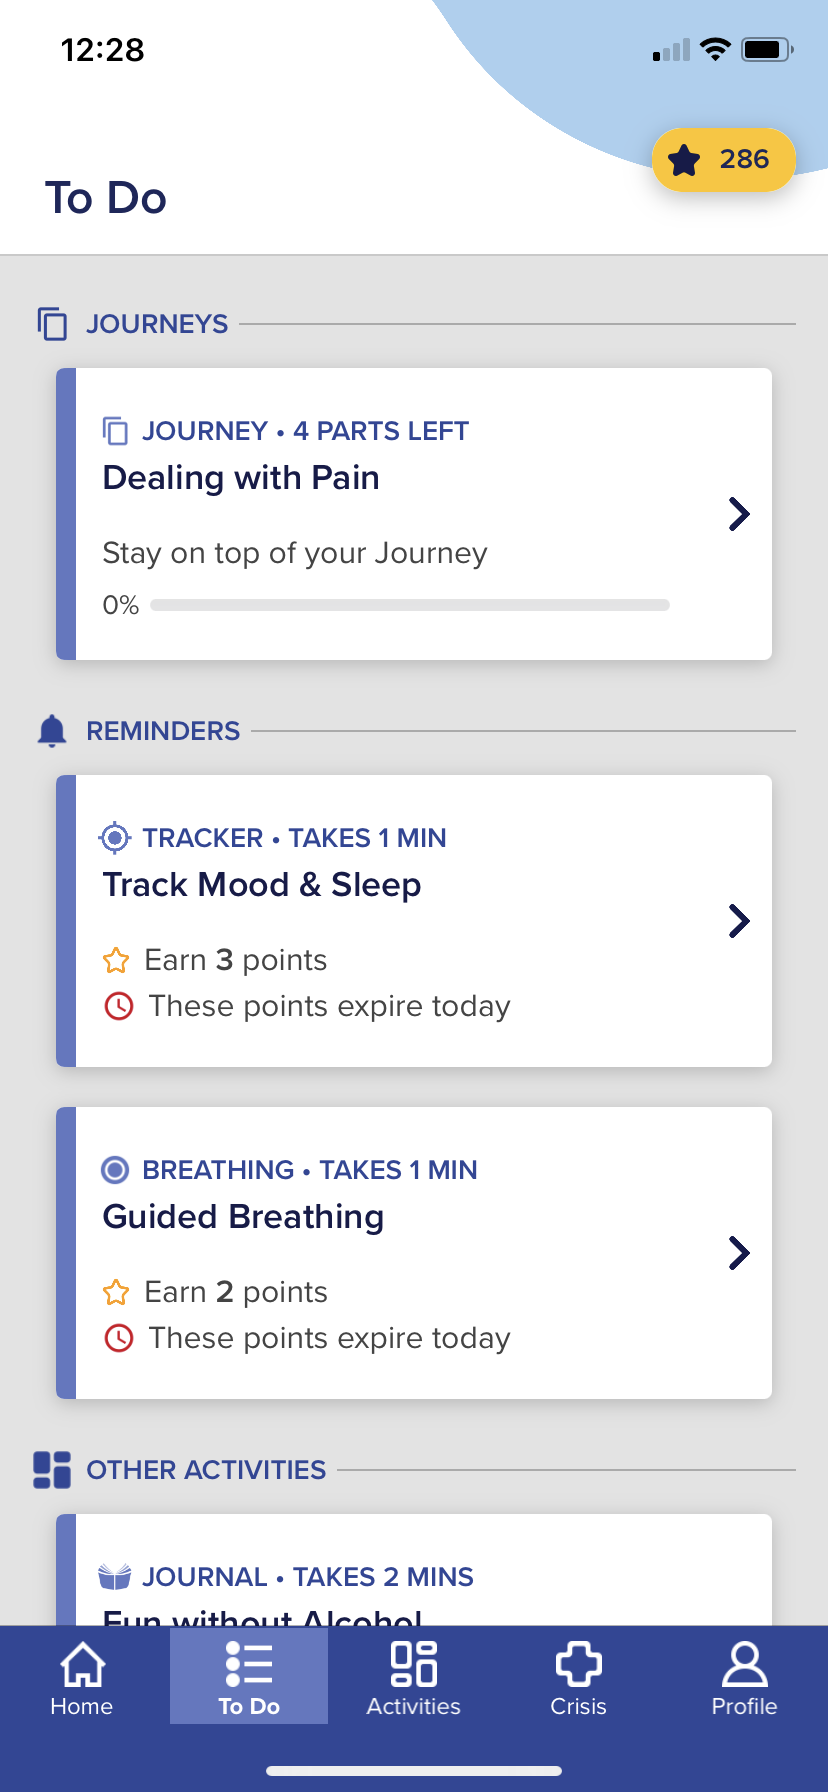Open the Dealing with Pain journey title
828x1792 pixels.
[x=241, y=478]
